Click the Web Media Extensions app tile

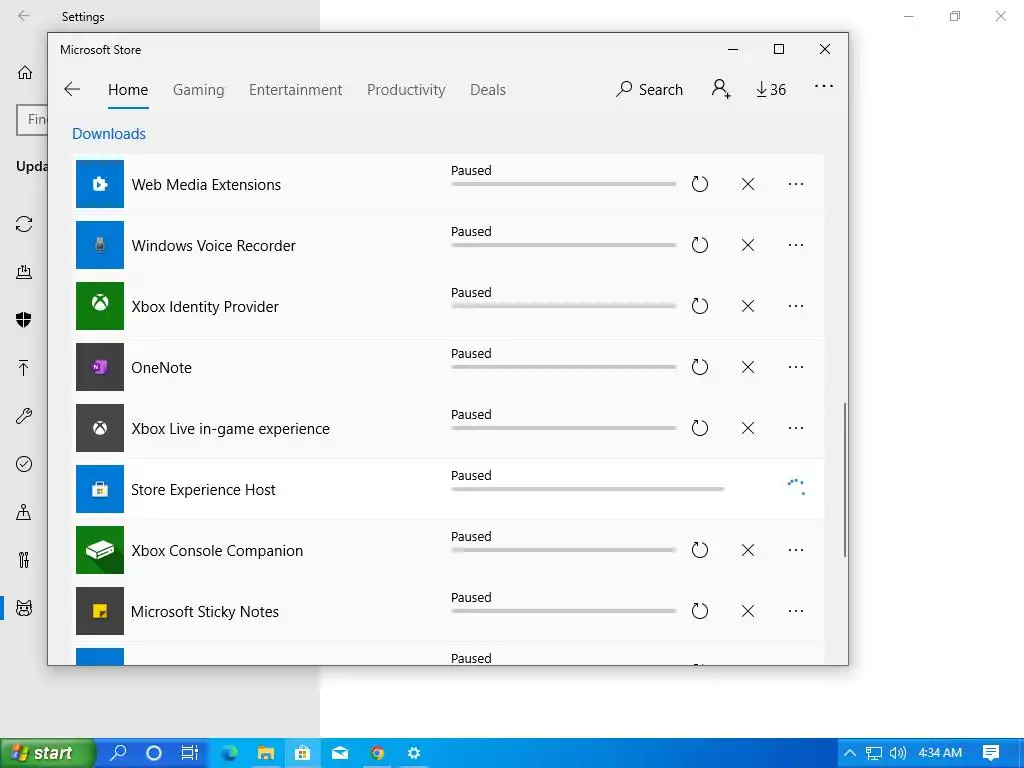click(x=100, y=184)
